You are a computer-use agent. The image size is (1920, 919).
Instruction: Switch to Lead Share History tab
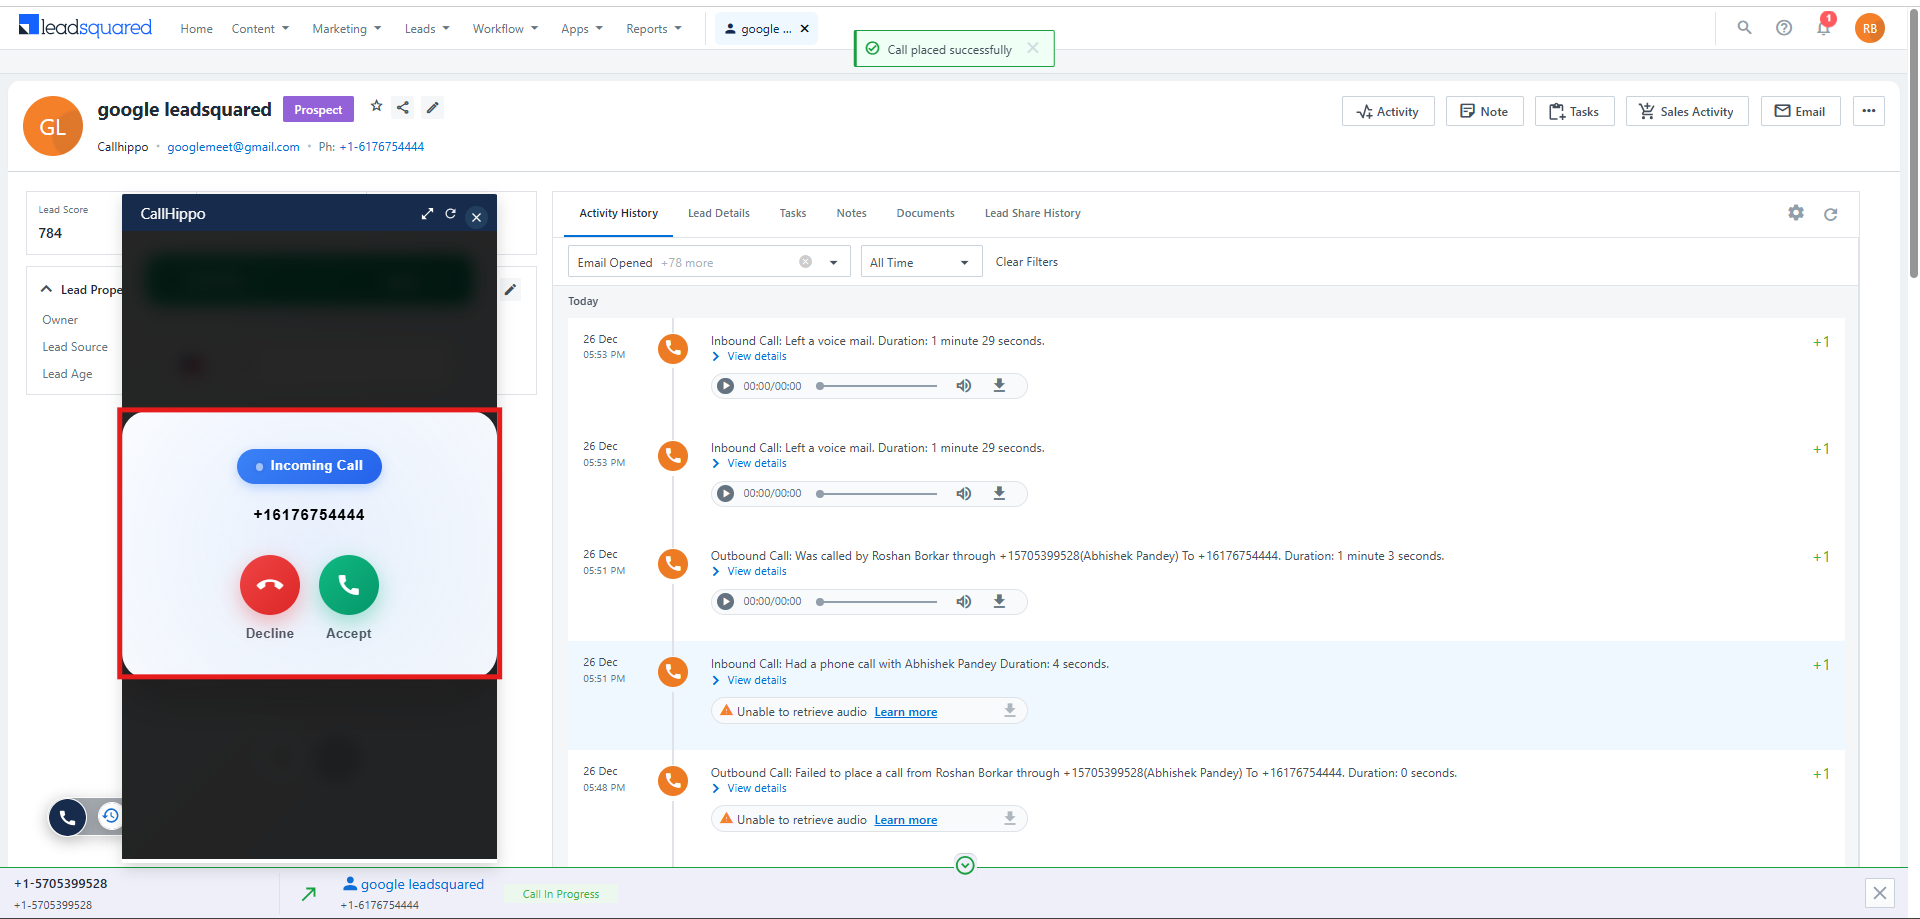click(1032, 213)
